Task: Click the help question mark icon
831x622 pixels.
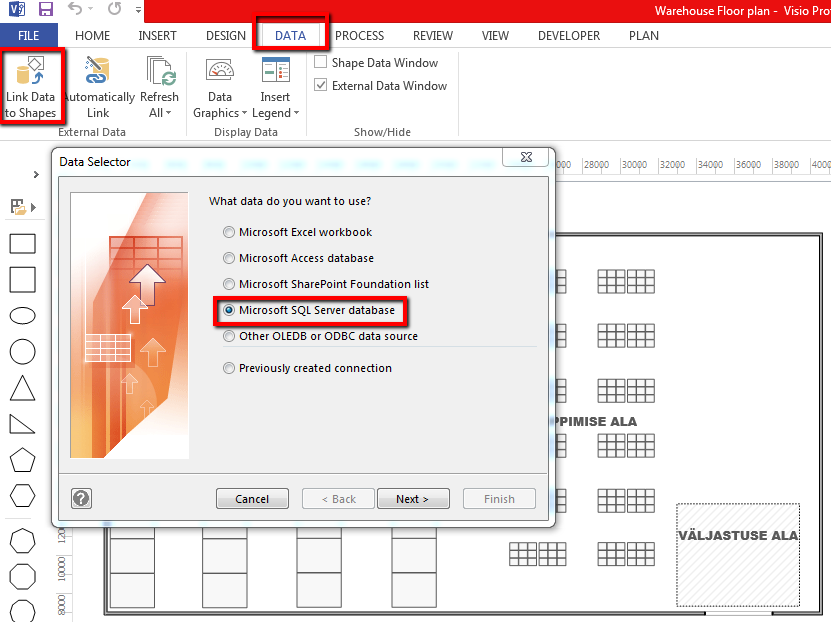Action: 81,499
